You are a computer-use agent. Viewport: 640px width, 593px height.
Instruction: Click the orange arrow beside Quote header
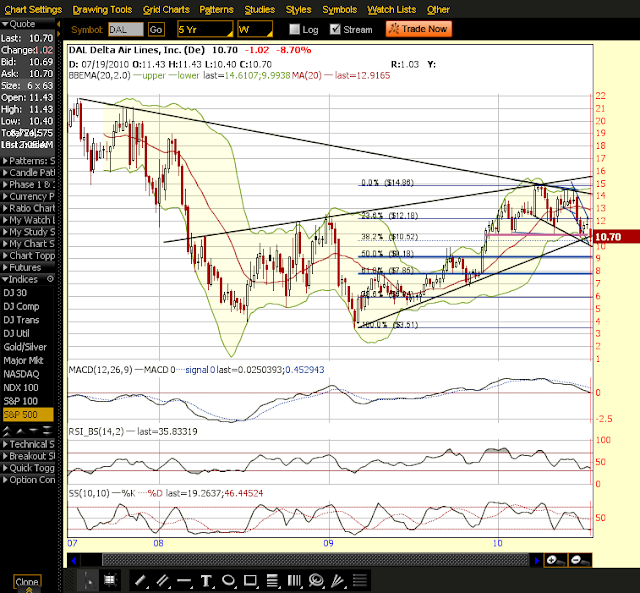click(59, 24)
